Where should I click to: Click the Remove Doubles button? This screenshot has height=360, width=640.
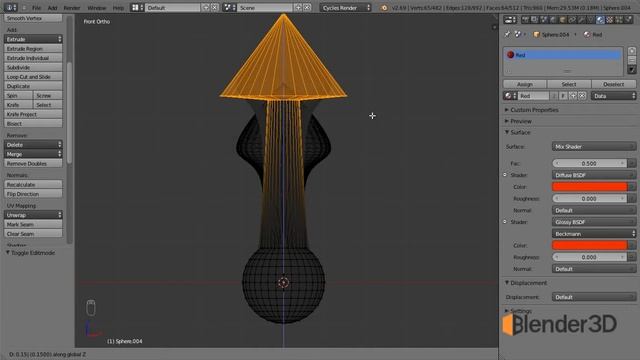(33, 163)
